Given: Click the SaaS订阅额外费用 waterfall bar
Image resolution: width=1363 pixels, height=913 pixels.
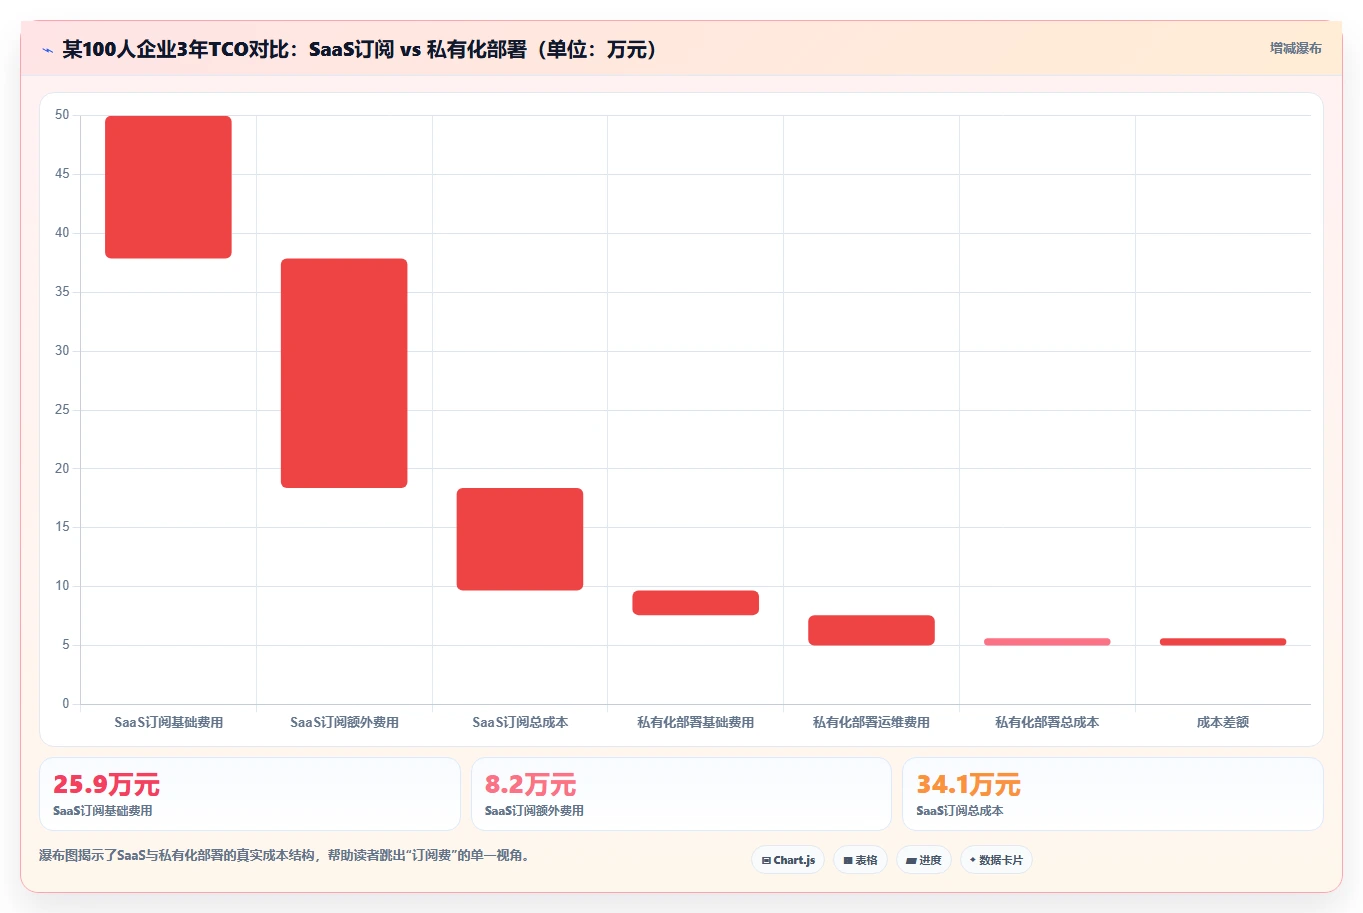Looking at the screenshot, I should pos(344,373).
